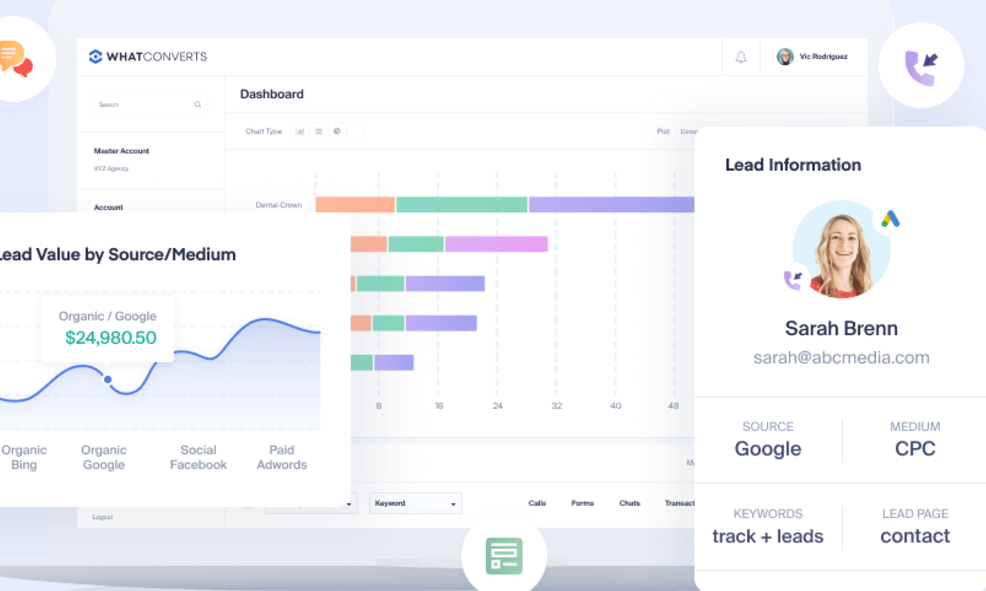Select the Forms category label
This screenshot has height=591, width=986.
(x=582, y=503)
